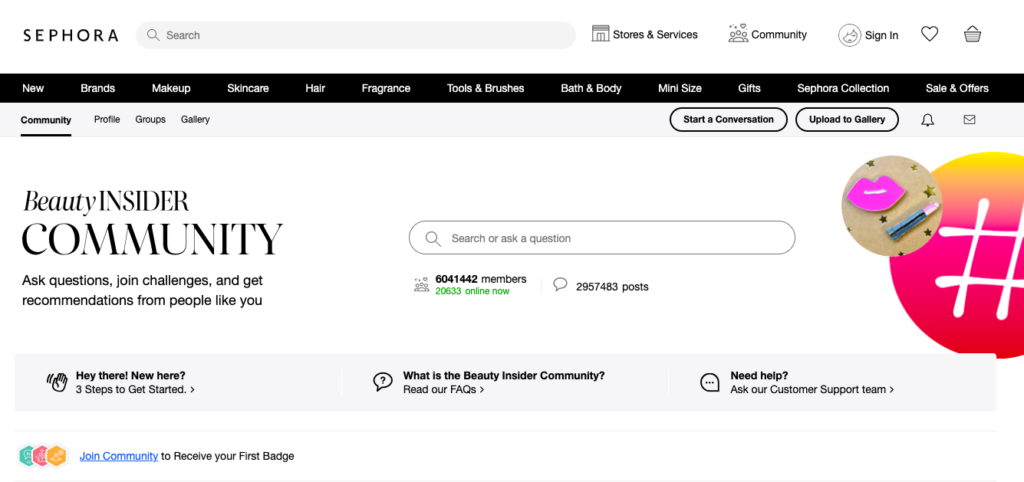1024x482 pixels.
Task: Click into 'Search or ask a question' field
Action: 602,238
